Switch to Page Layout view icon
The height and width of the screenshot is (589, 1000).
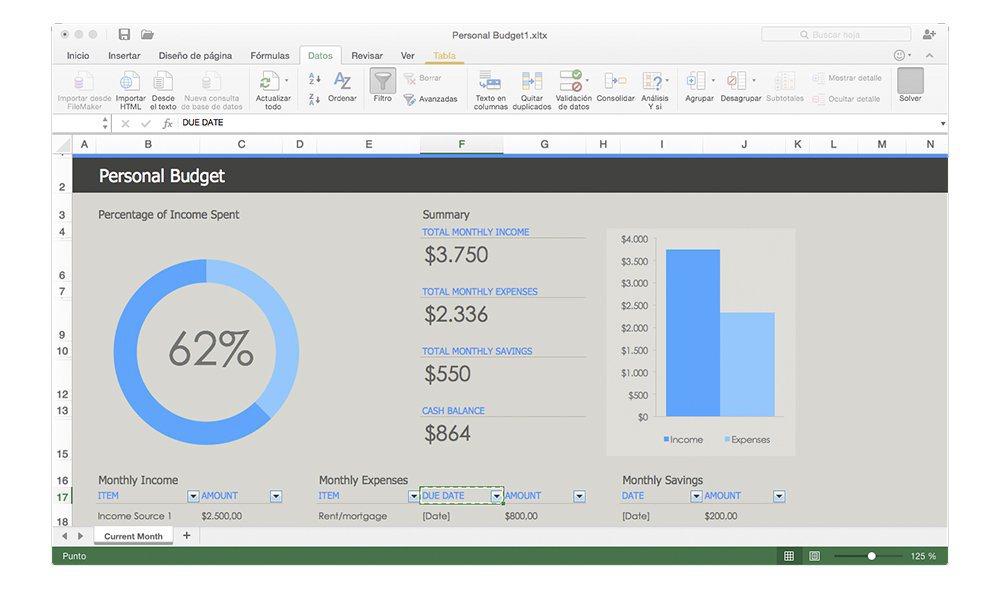(x=814, y=556)
